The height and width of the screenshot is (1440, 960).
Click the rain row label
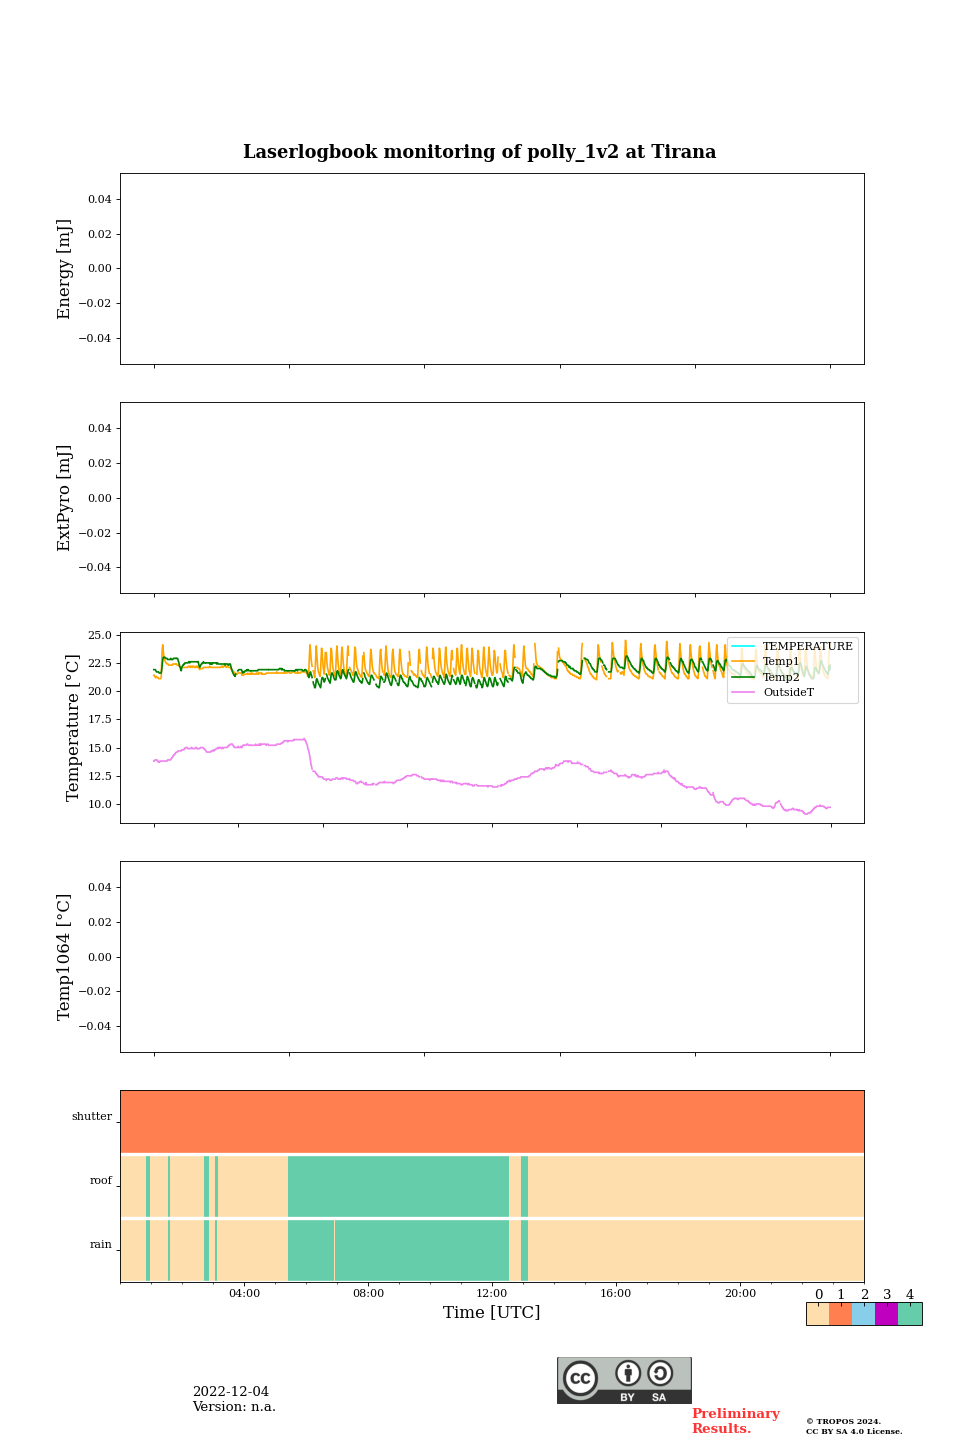[101, 1245]
